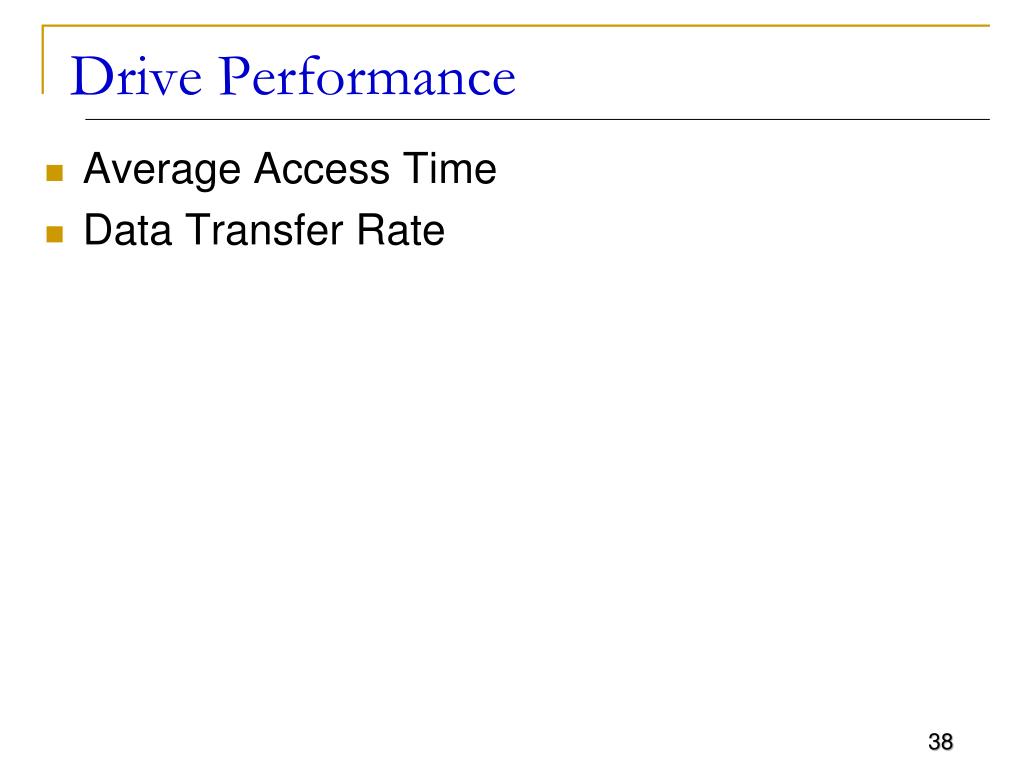The width and height of the screenshot is (1024, 768).
Task: Click the empty white center of the slide
Action: coord(512,450)
